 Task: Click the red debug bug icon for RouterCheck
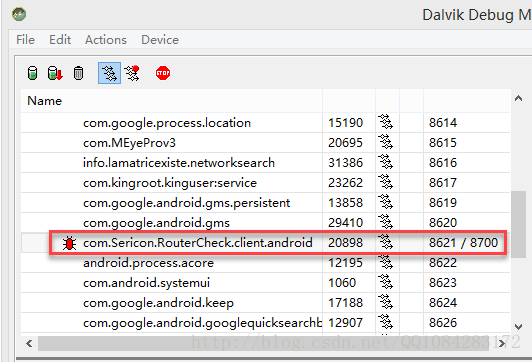coord(70,243)
